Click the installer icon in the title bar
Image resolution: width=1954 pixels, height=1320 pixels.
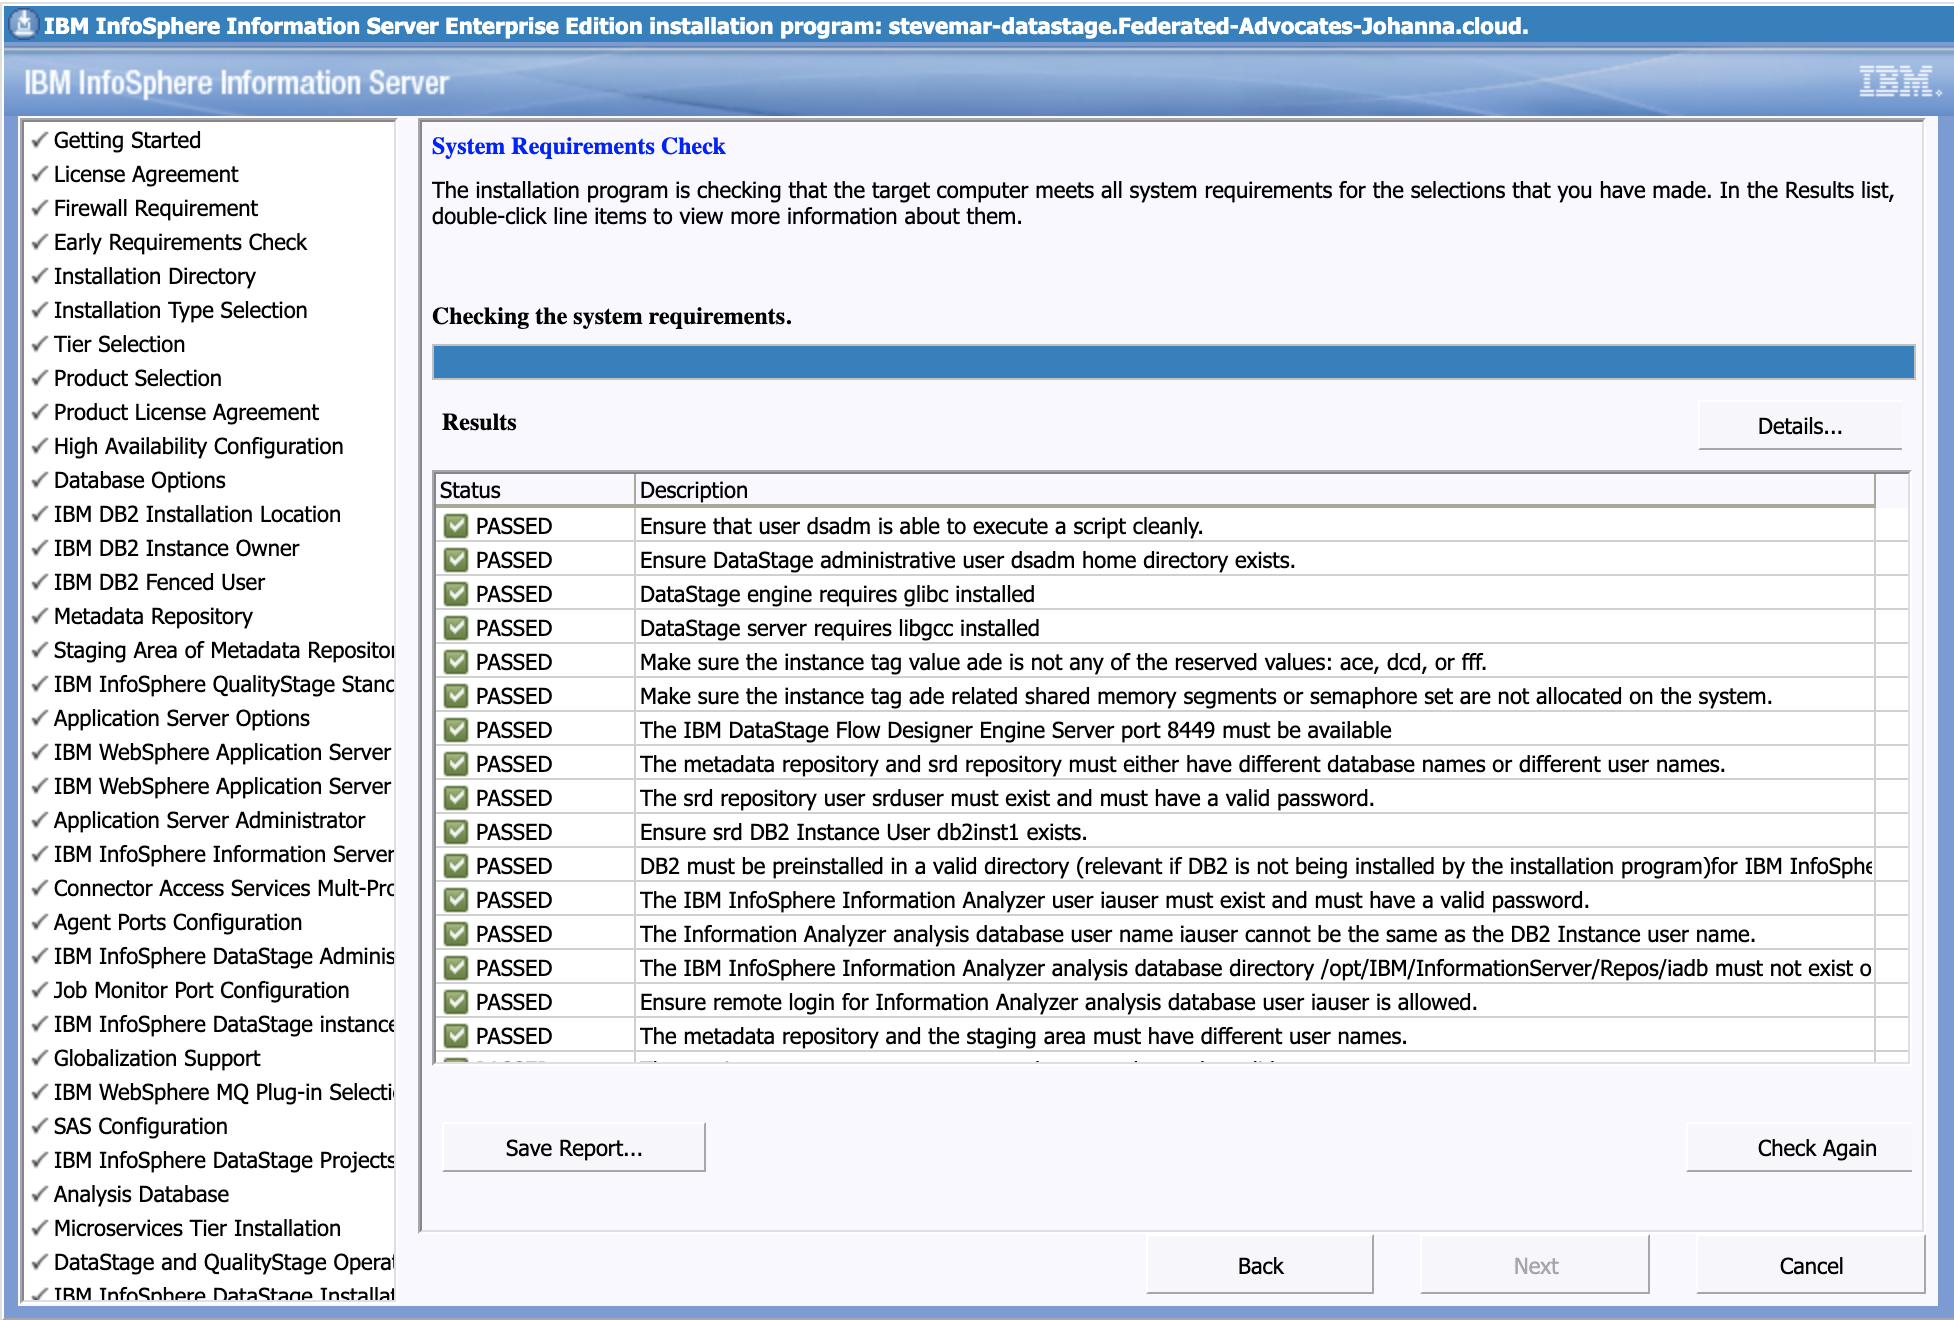click(24, 24)
